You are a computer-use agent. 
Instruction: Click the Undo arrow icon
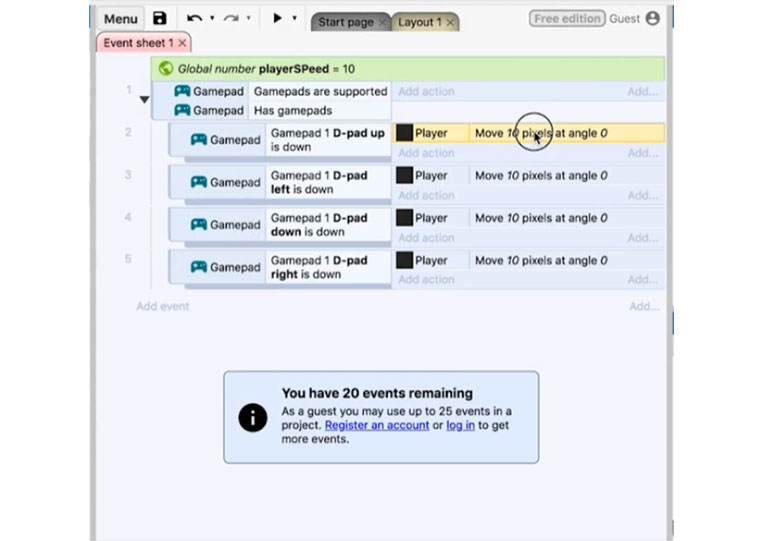click(195, 18)
